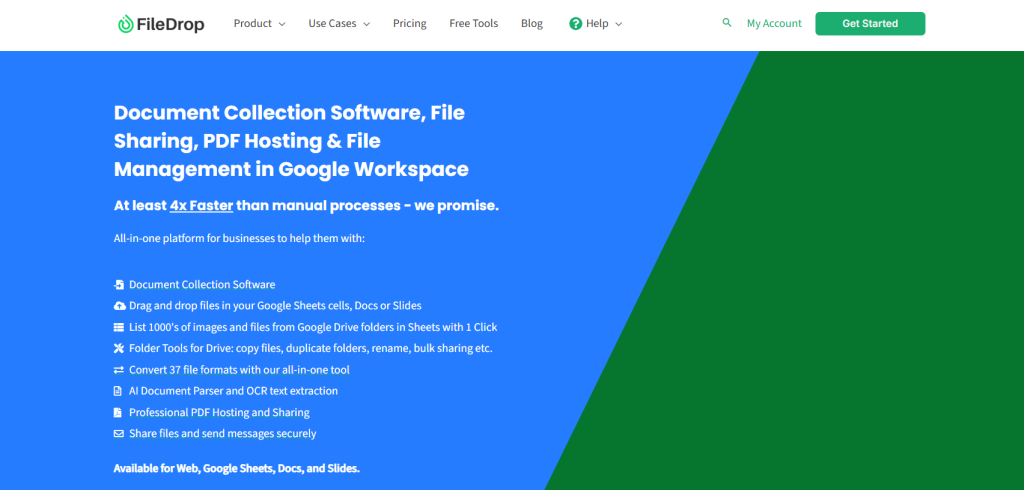The height and width of the screenshot is (490, 1024).
Task: Click Document Collection Software list text
Action: (202, 285)
